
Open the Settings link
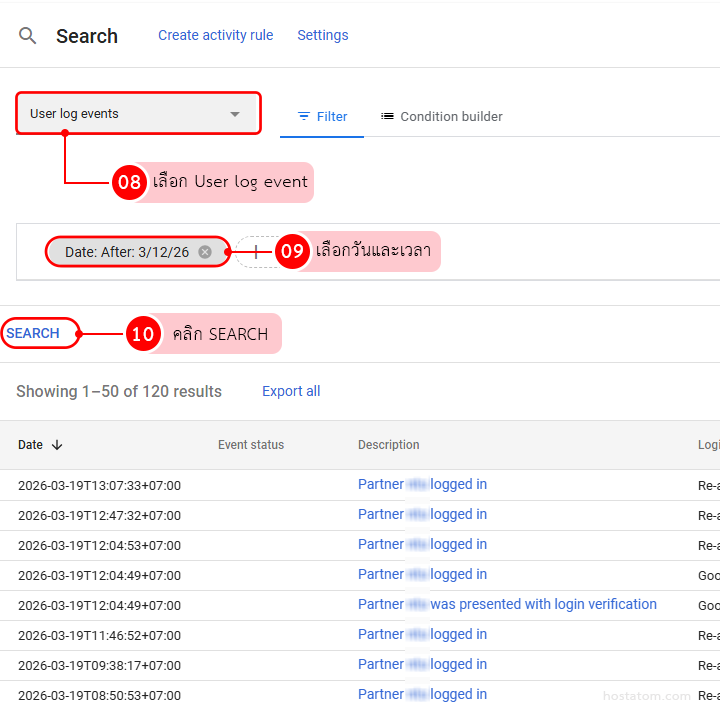click(322, 35)
